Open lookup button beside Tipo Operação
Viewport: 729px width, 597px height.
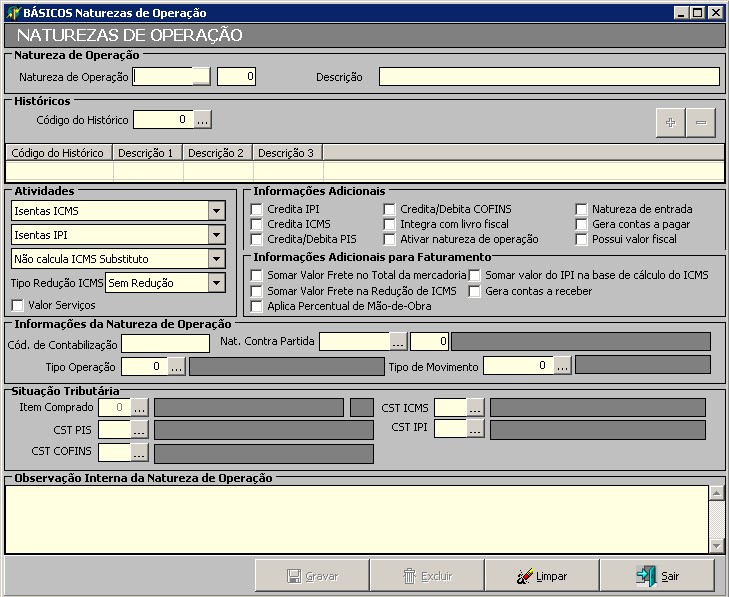pos(177,366)
